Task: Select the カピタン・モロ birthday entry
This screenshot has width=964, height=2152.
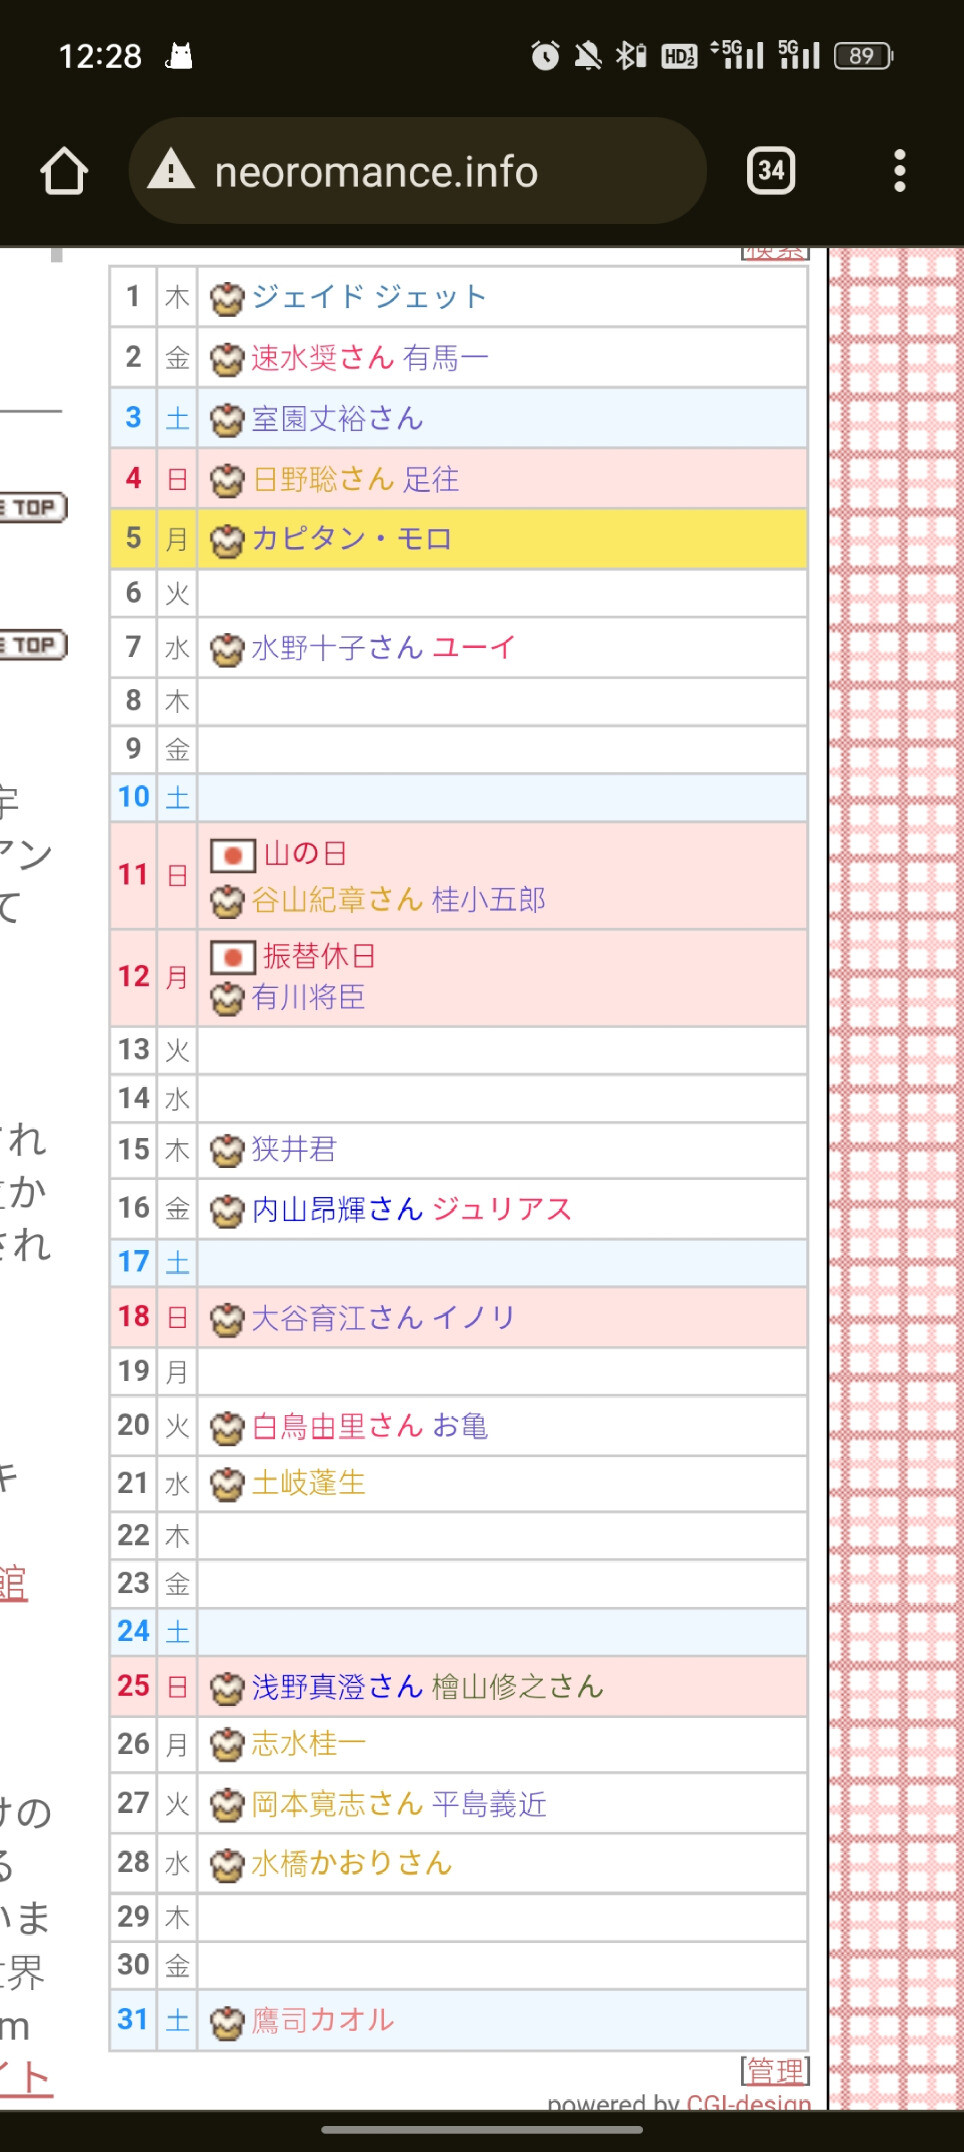Action: [351, 539]
